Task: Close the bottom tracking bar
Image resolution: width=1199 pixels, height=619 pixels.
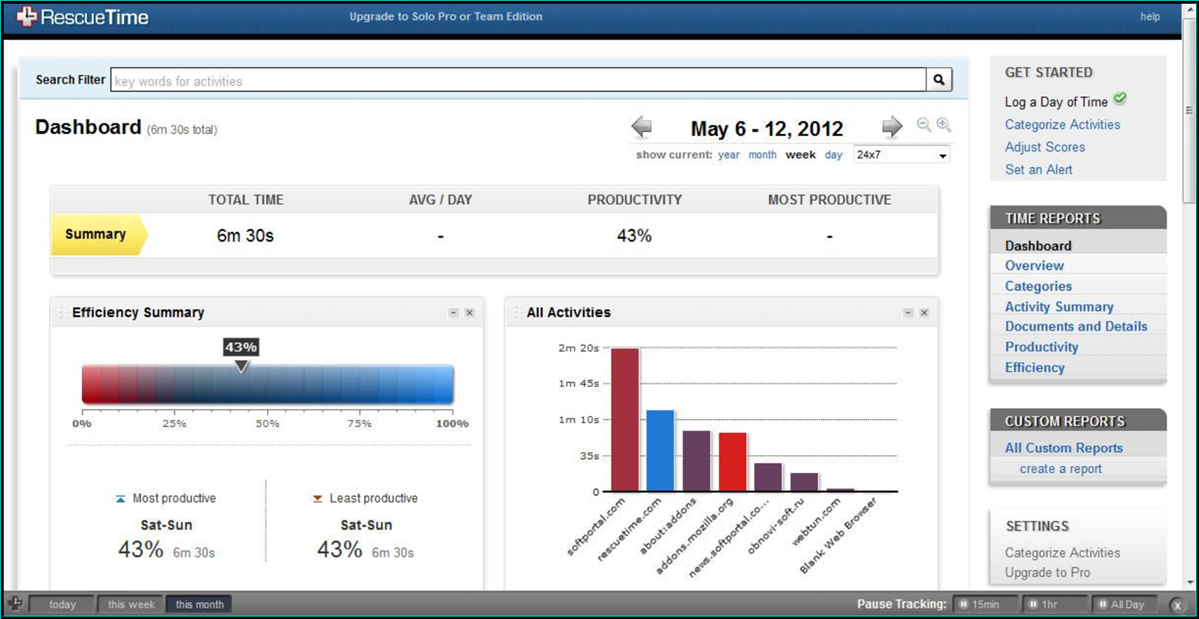Action: (x=1177, y=605)
